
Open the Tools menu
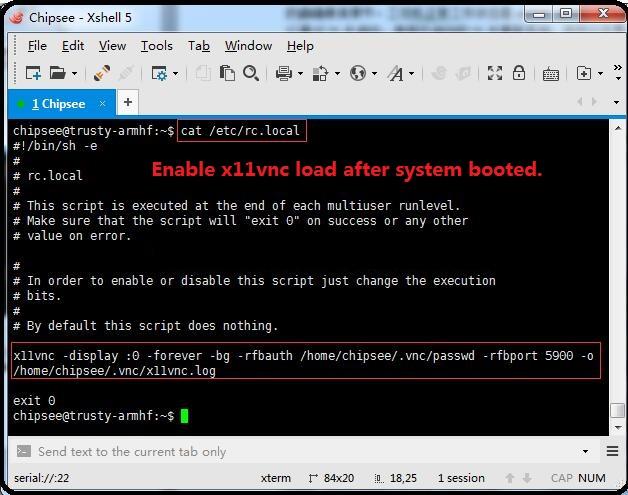click(x=157, y=46)
